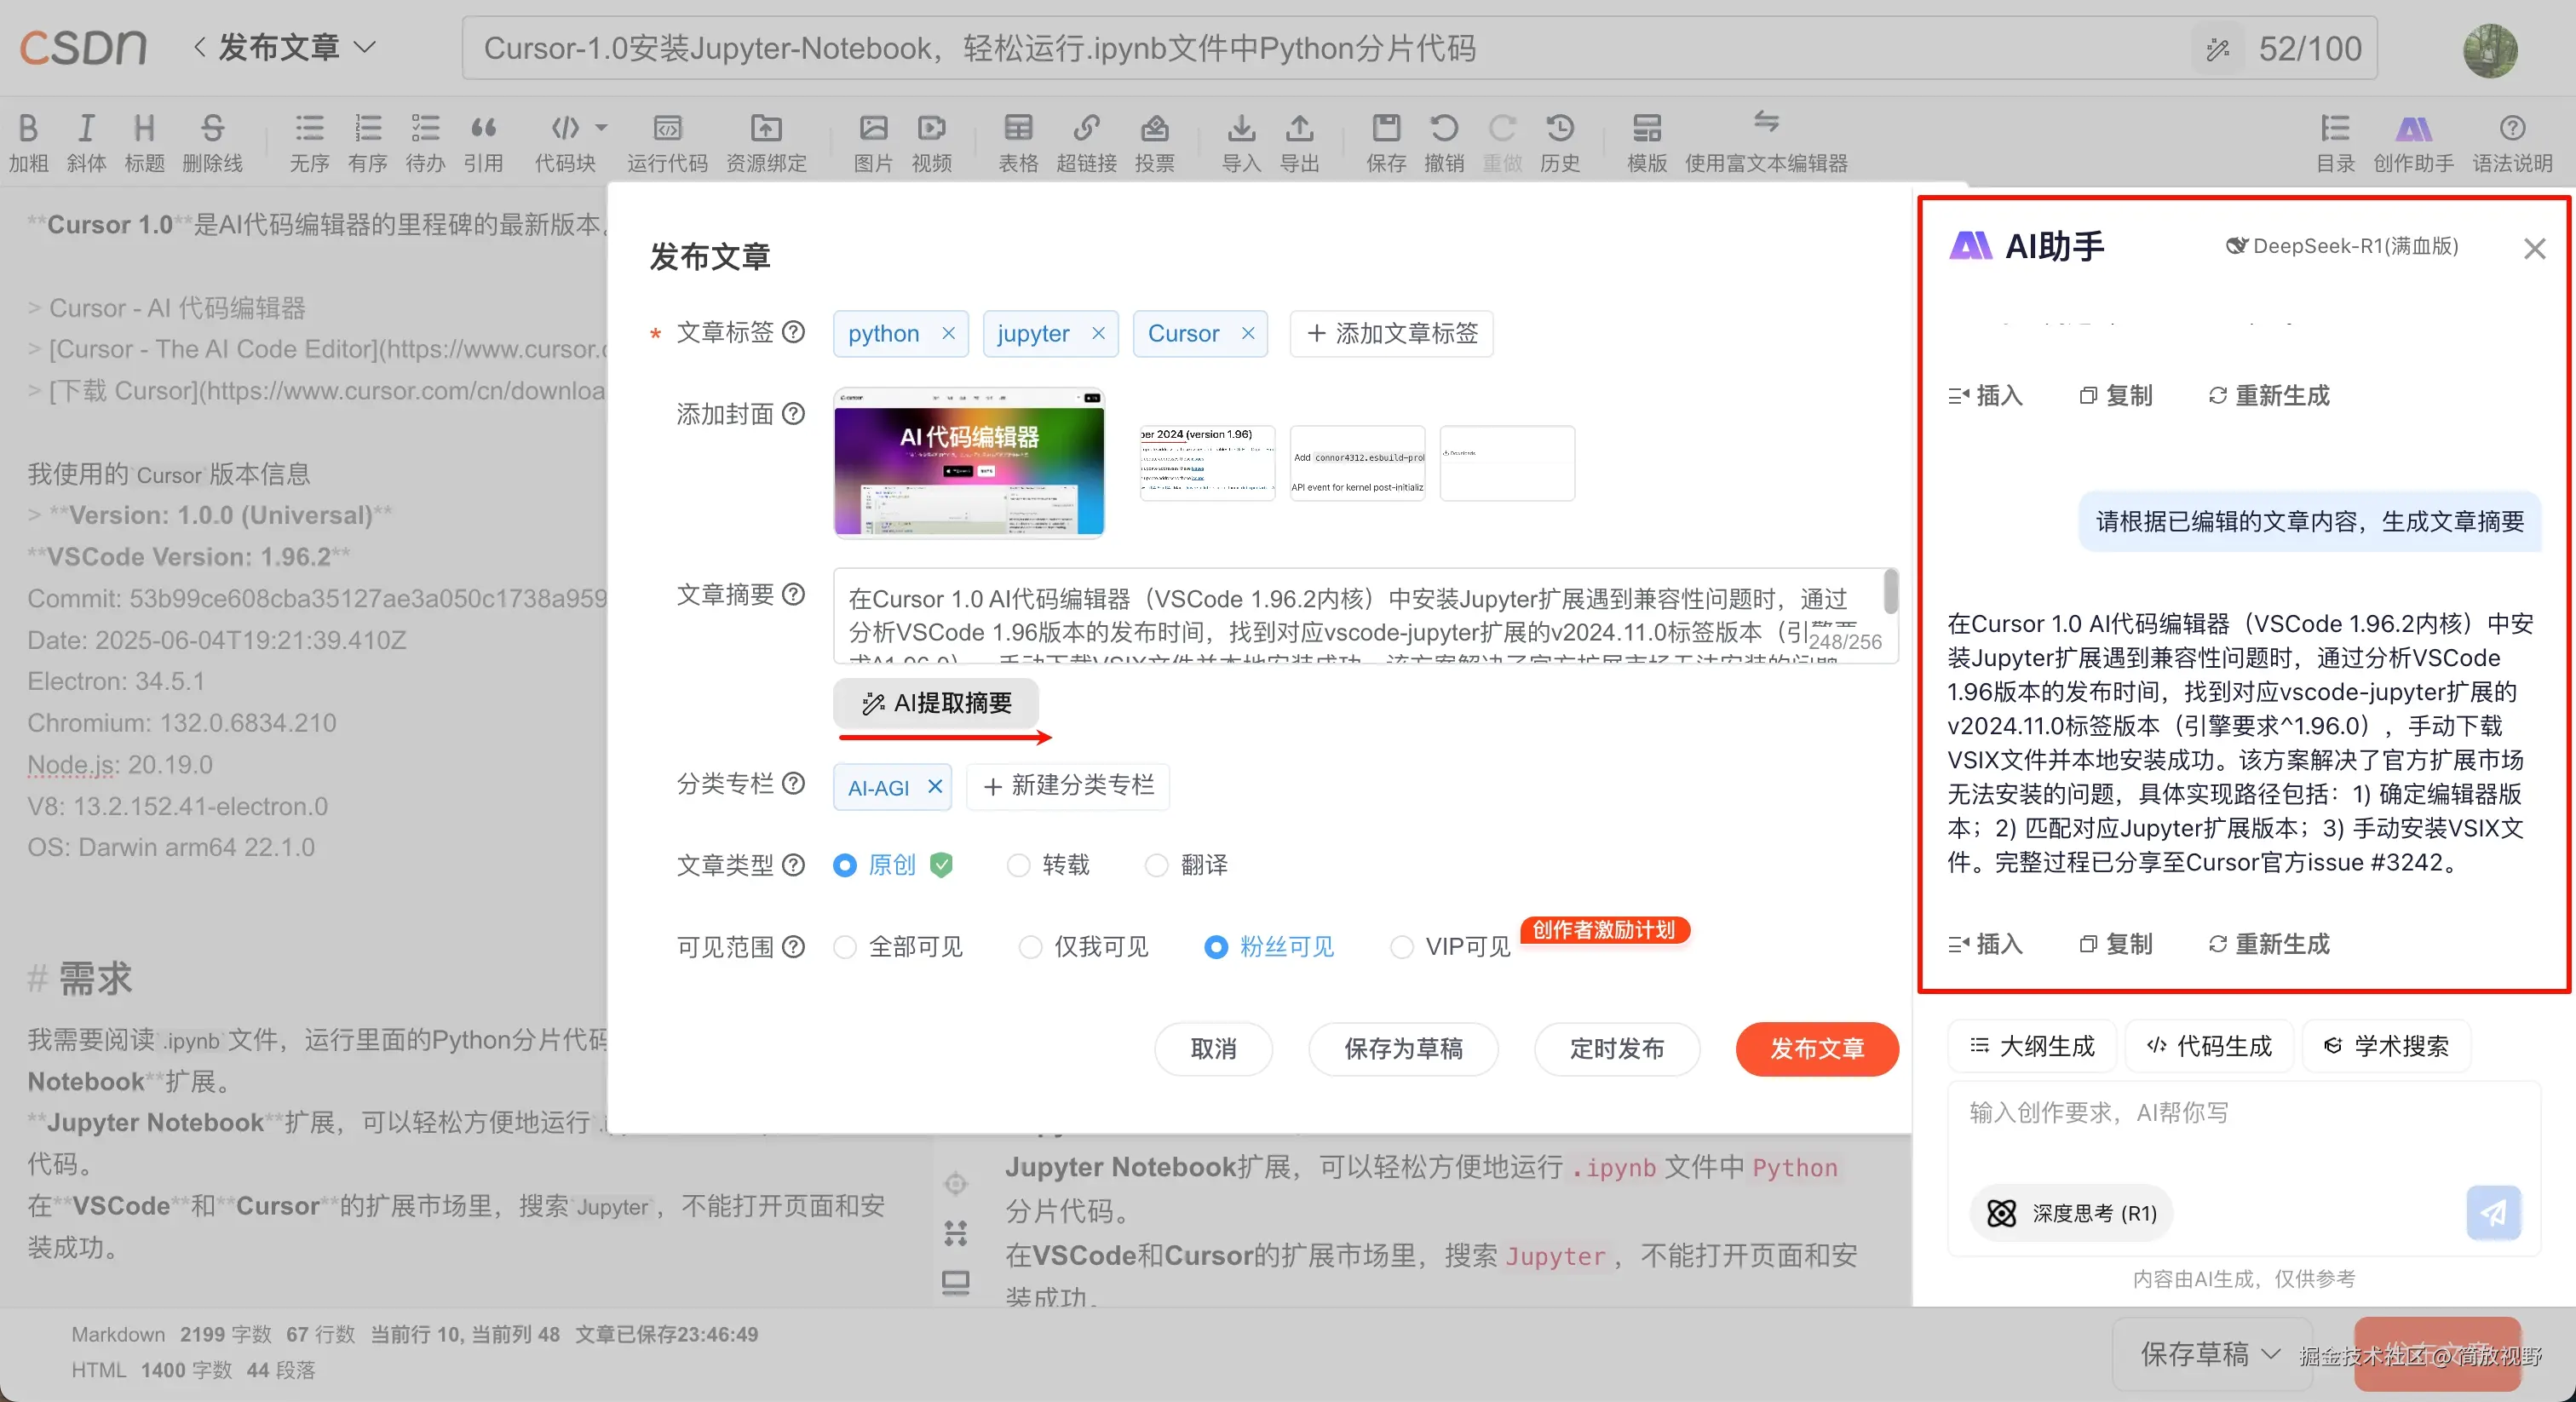Click the AI提取摘要 button
The height and width of the screenshot is (1402, 2576).
click(936, 703)
